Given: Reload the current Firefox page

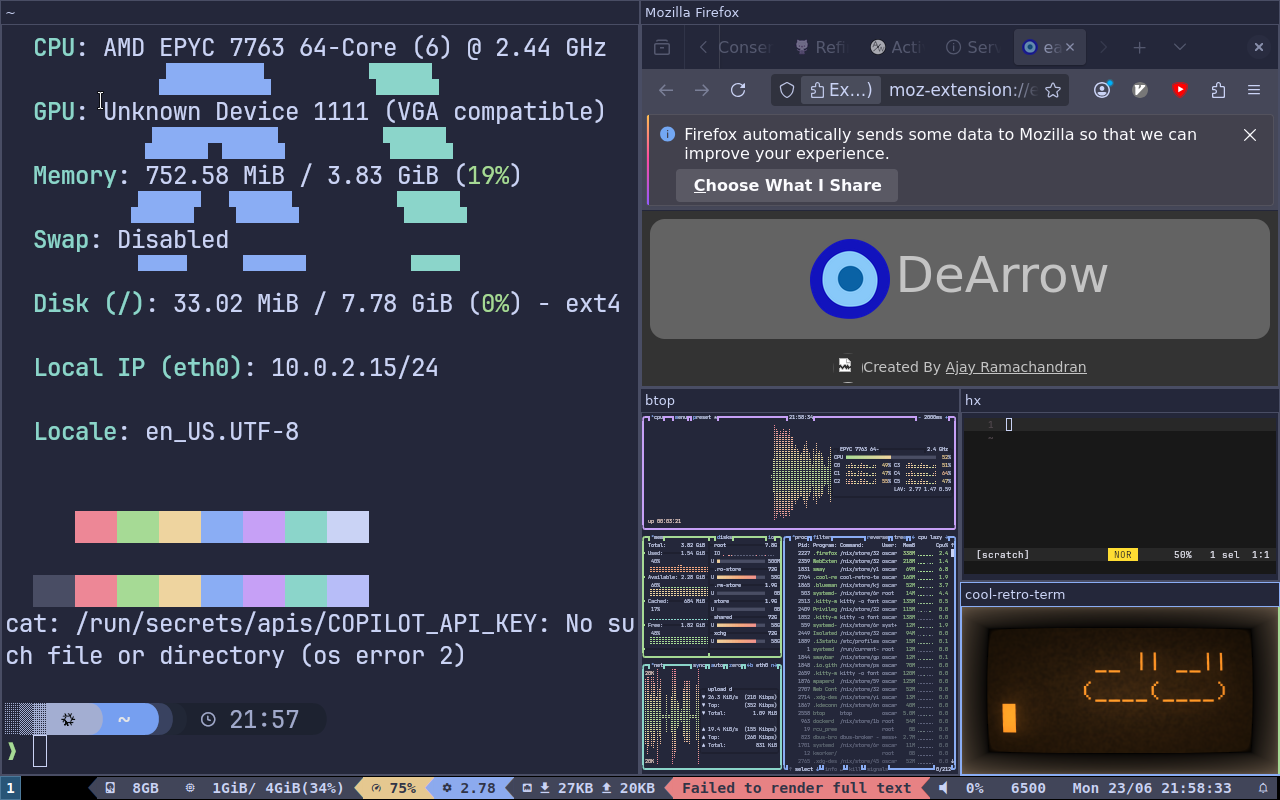Looking at the screenshot, I should [738, 90].
